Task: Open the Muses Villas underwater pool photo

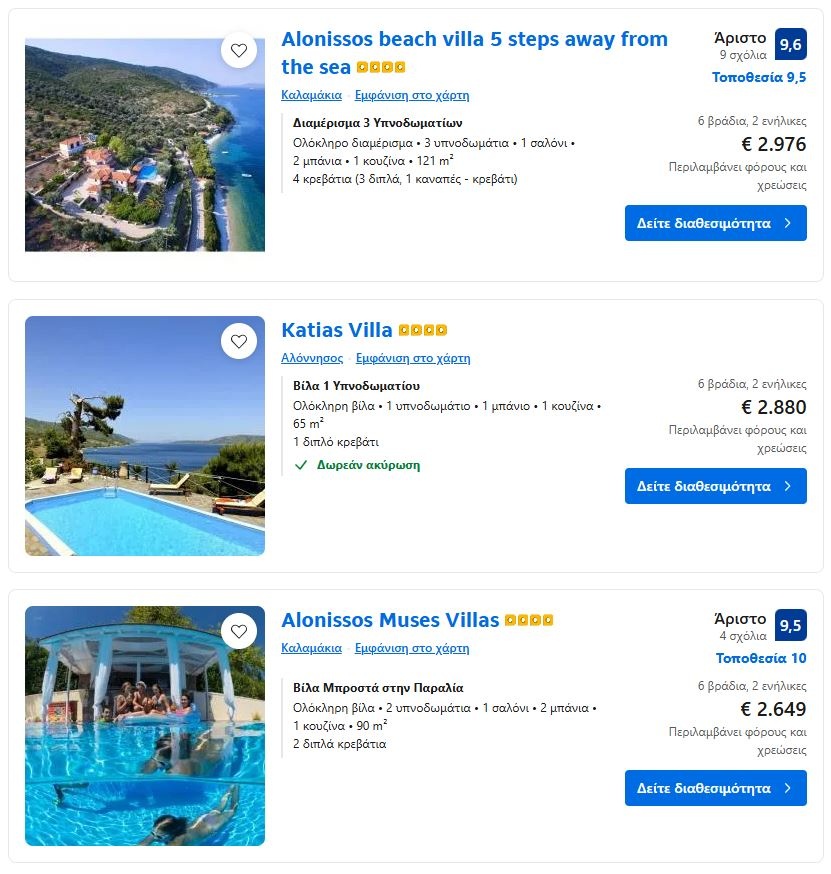Action: 145,750
